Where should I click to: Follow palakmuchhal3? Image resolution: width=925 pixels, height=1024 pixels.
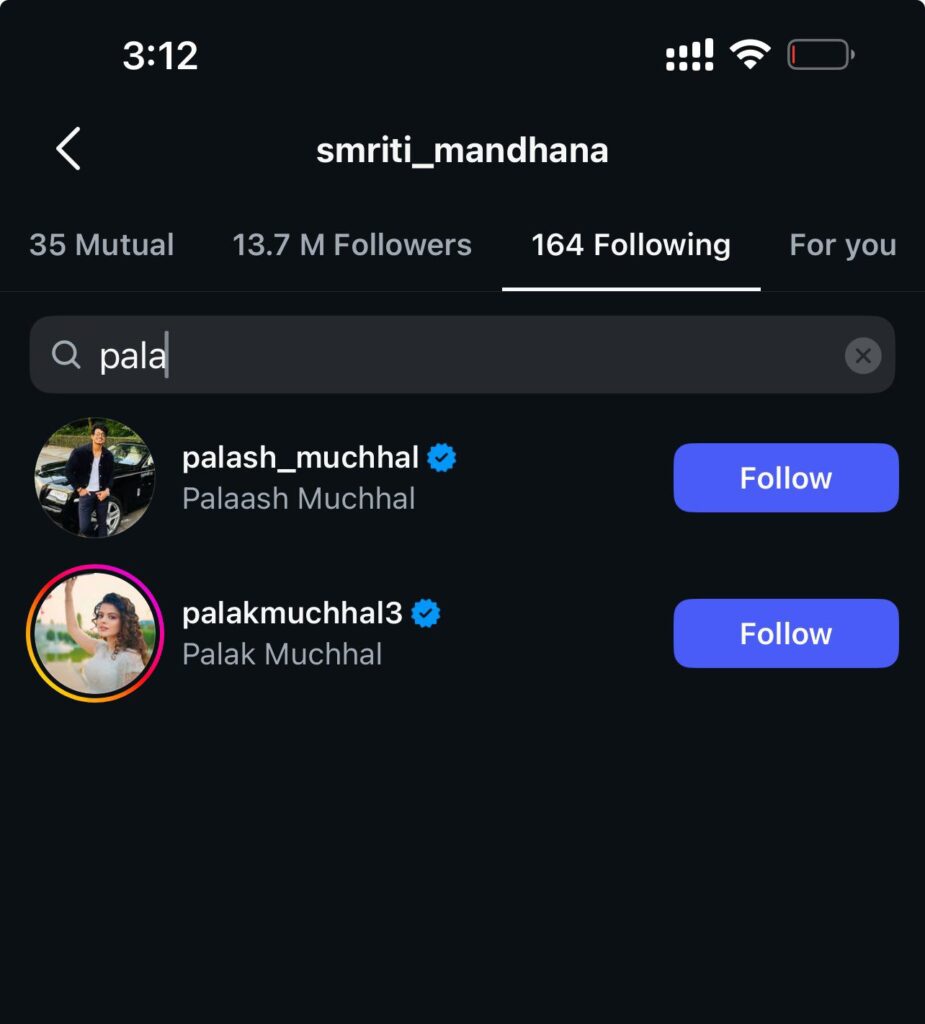pyautogui.click(x=786, y=633)
